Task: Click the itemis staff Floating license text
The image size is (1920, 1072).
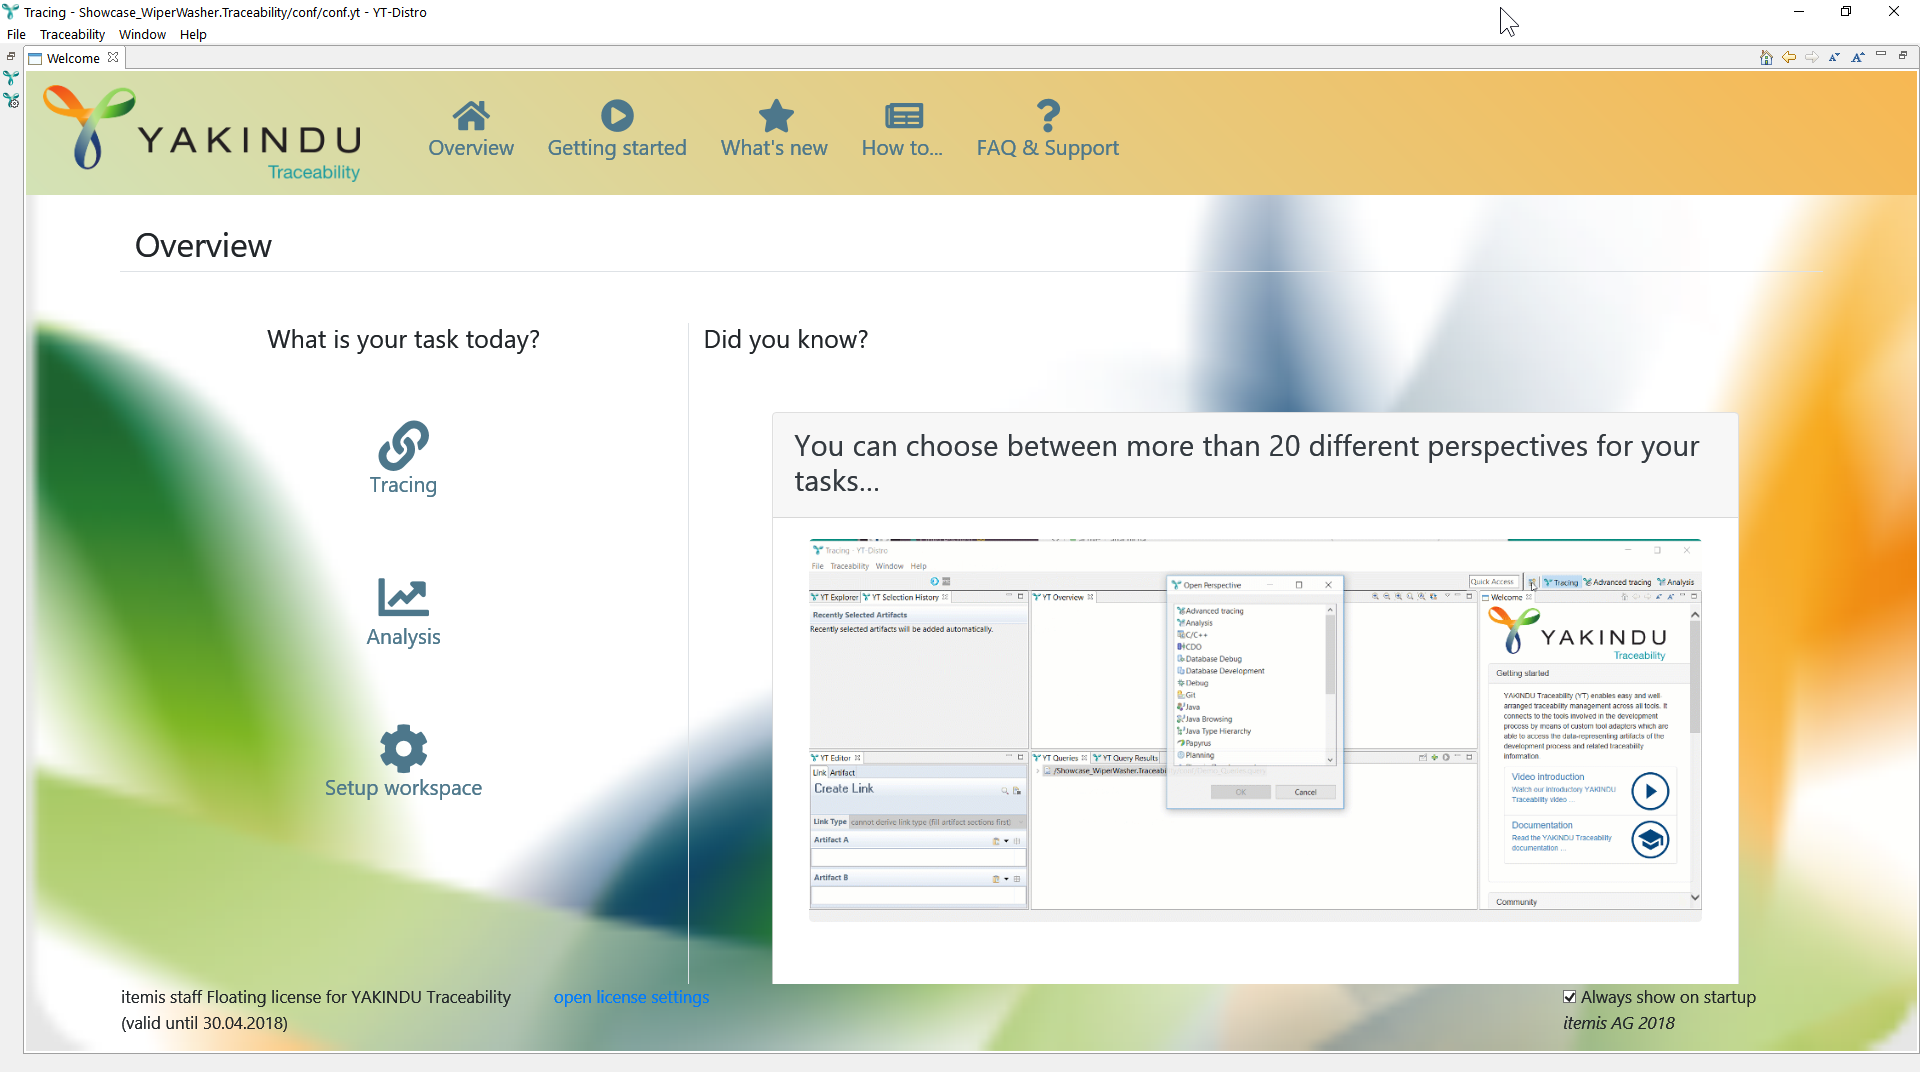Action: click(x=316, y=997)
